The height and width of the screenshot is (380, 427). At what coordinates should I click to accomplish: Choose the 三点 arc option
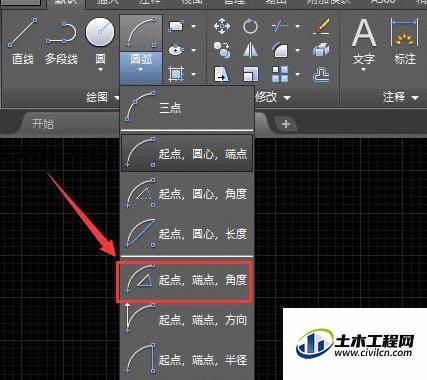(187, 108)
